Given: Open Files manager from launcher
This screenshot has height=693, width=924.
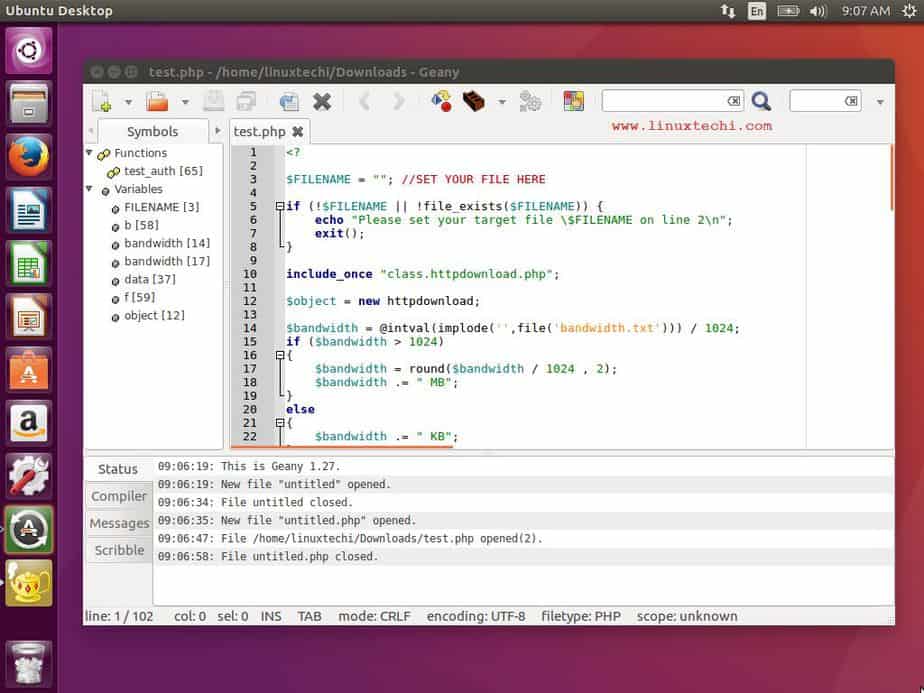Looking at the screenshot, I should pyautogui.click(x=28, y=104).
